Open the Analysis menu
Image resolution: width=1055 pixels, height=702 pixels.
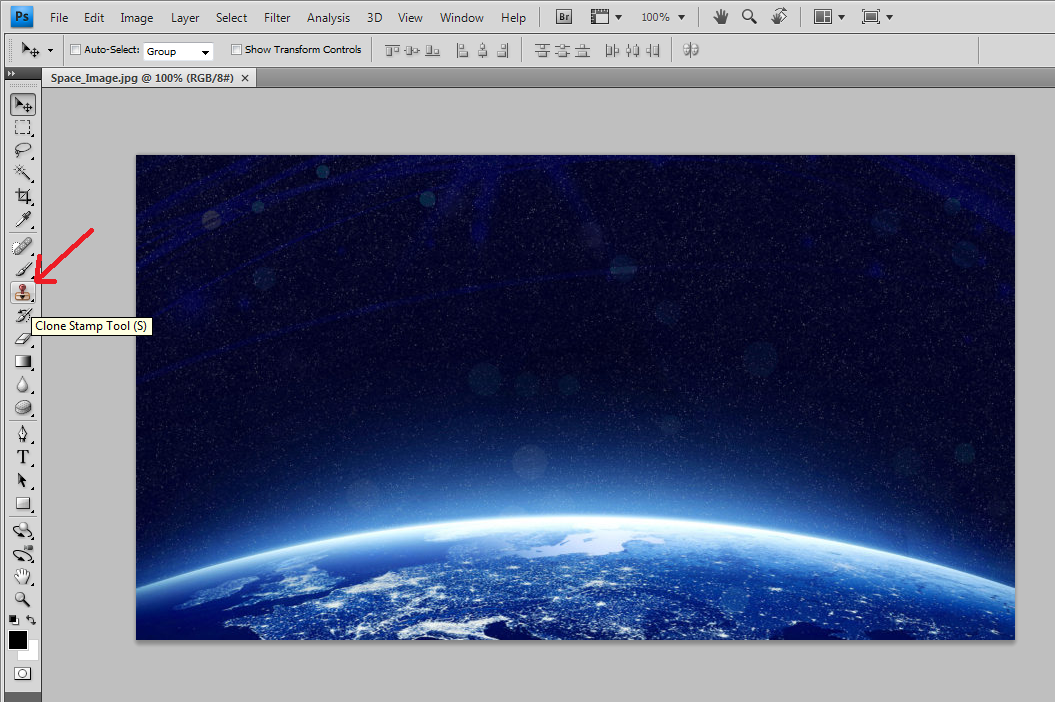click(x=328, y=17)
